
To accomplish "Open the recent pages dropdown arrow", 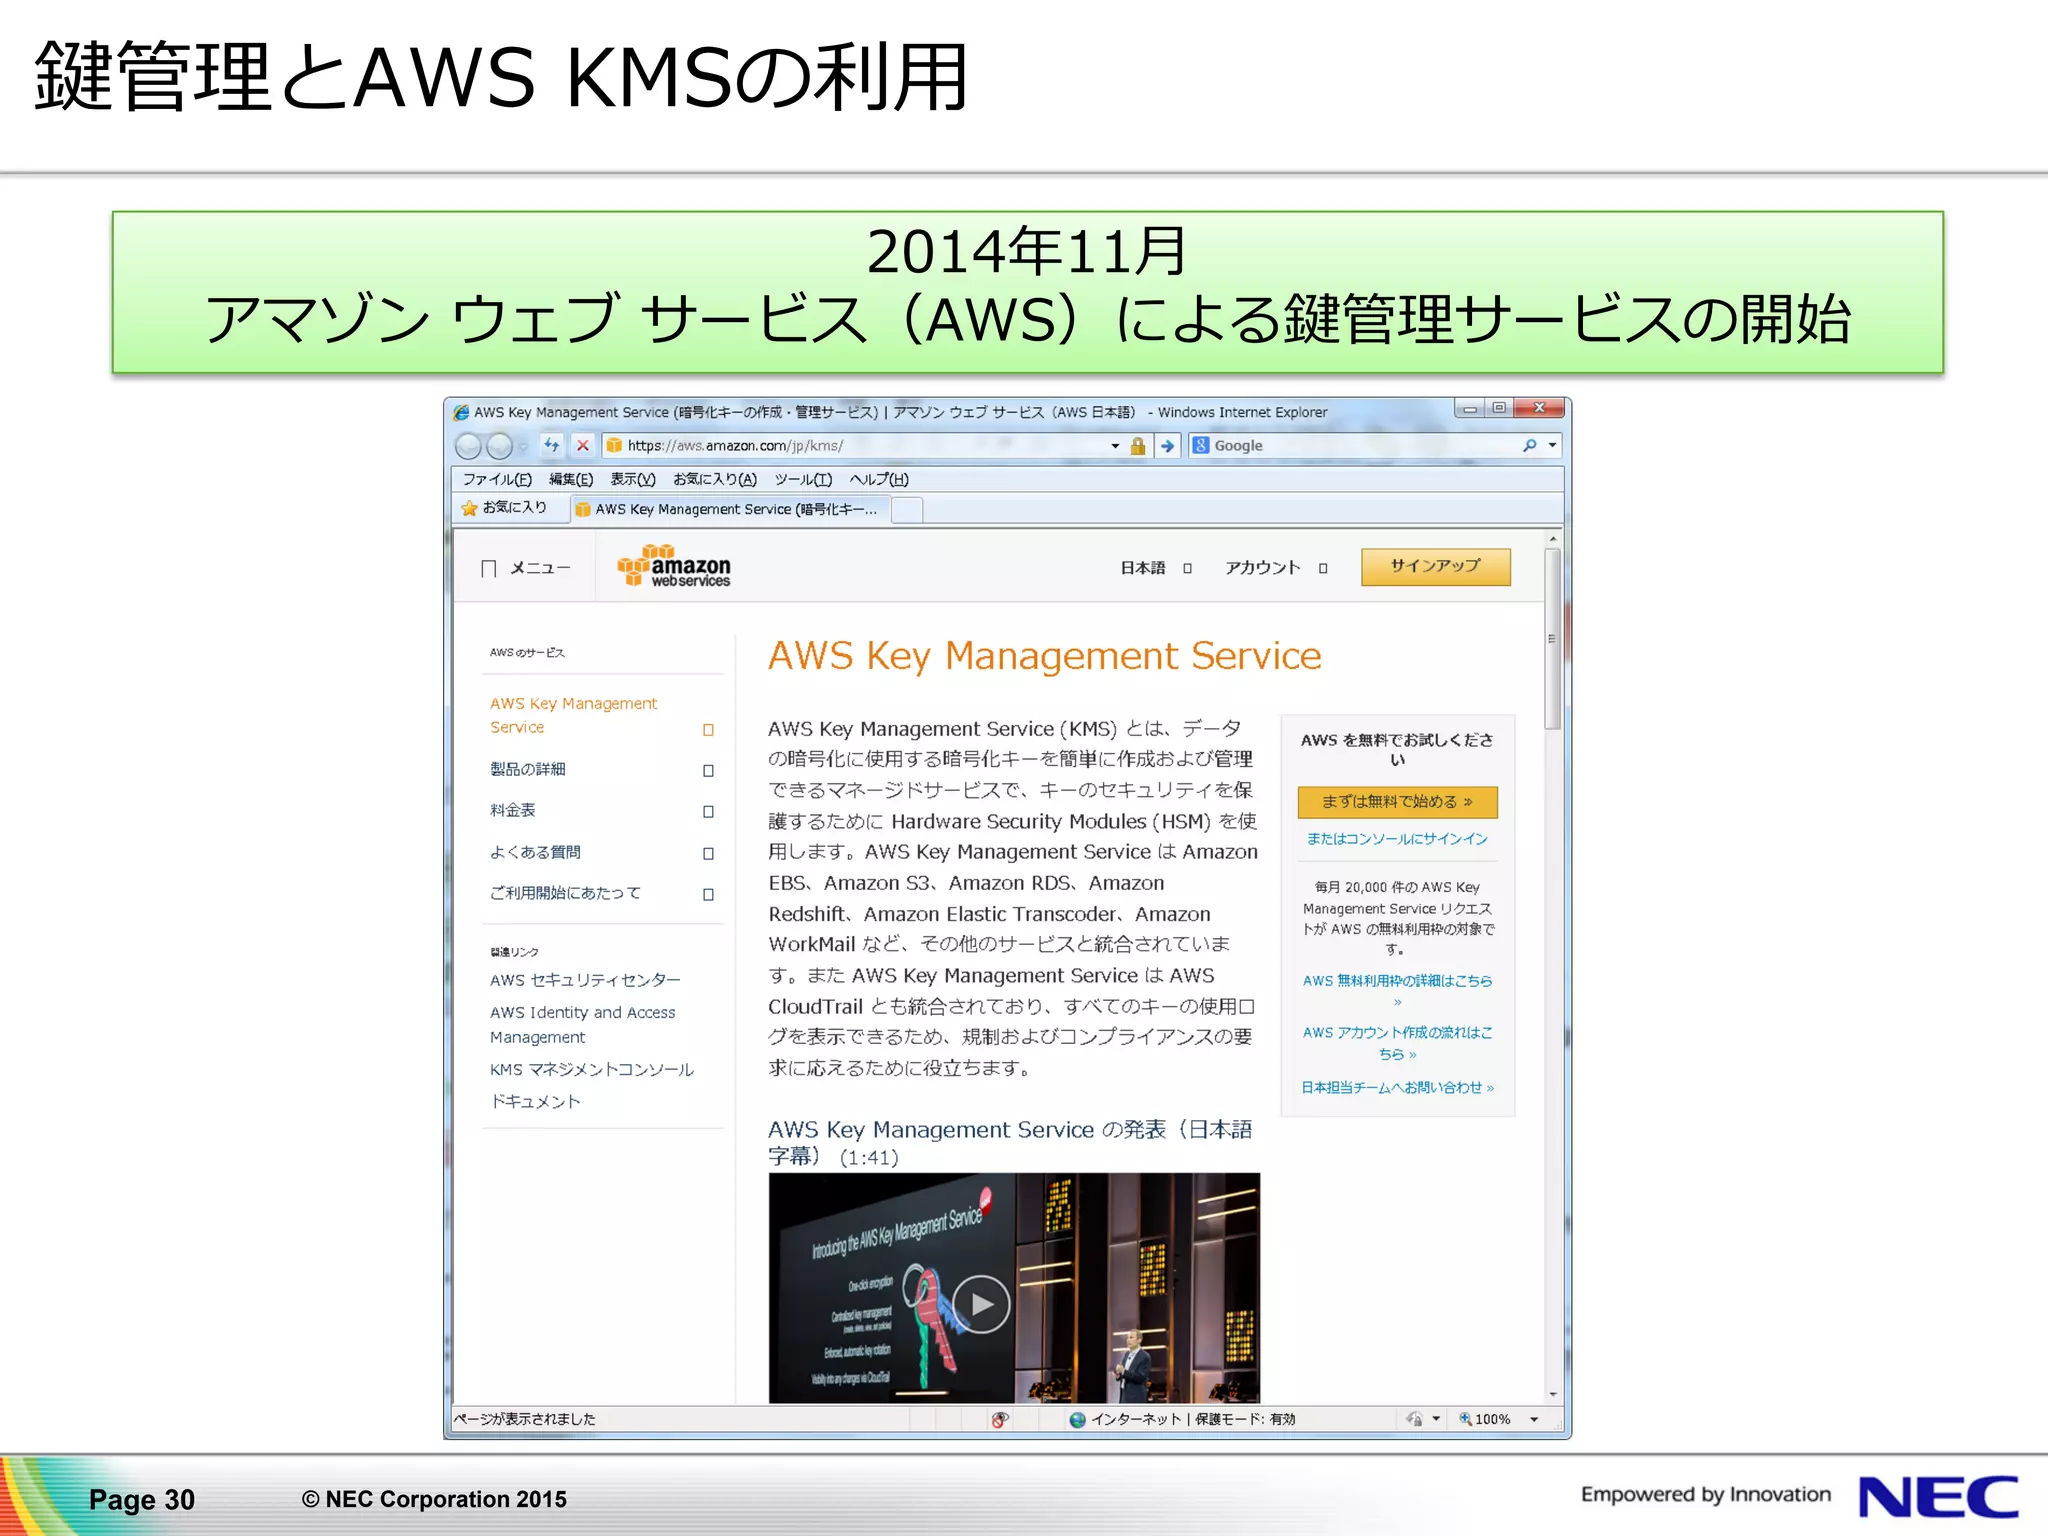I will click(x=523, y=447).
